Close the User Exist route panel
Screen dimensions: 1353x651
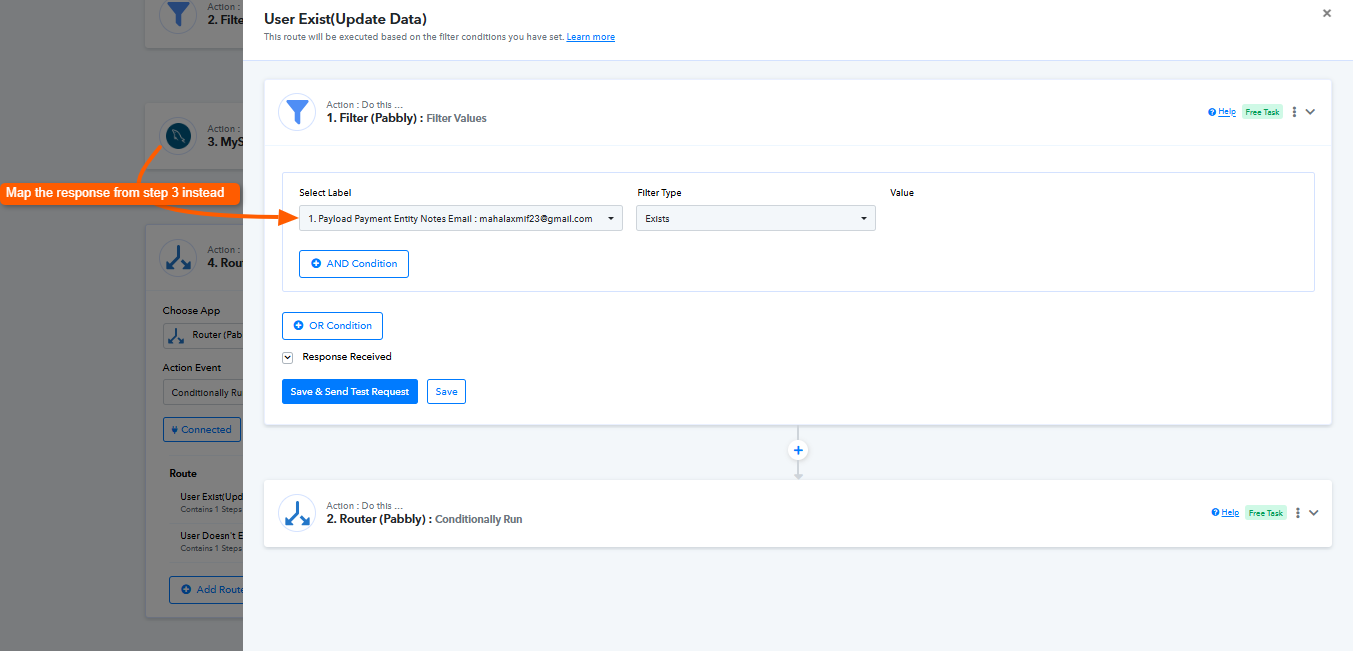pyautogui.click(x=1327, y=14)
